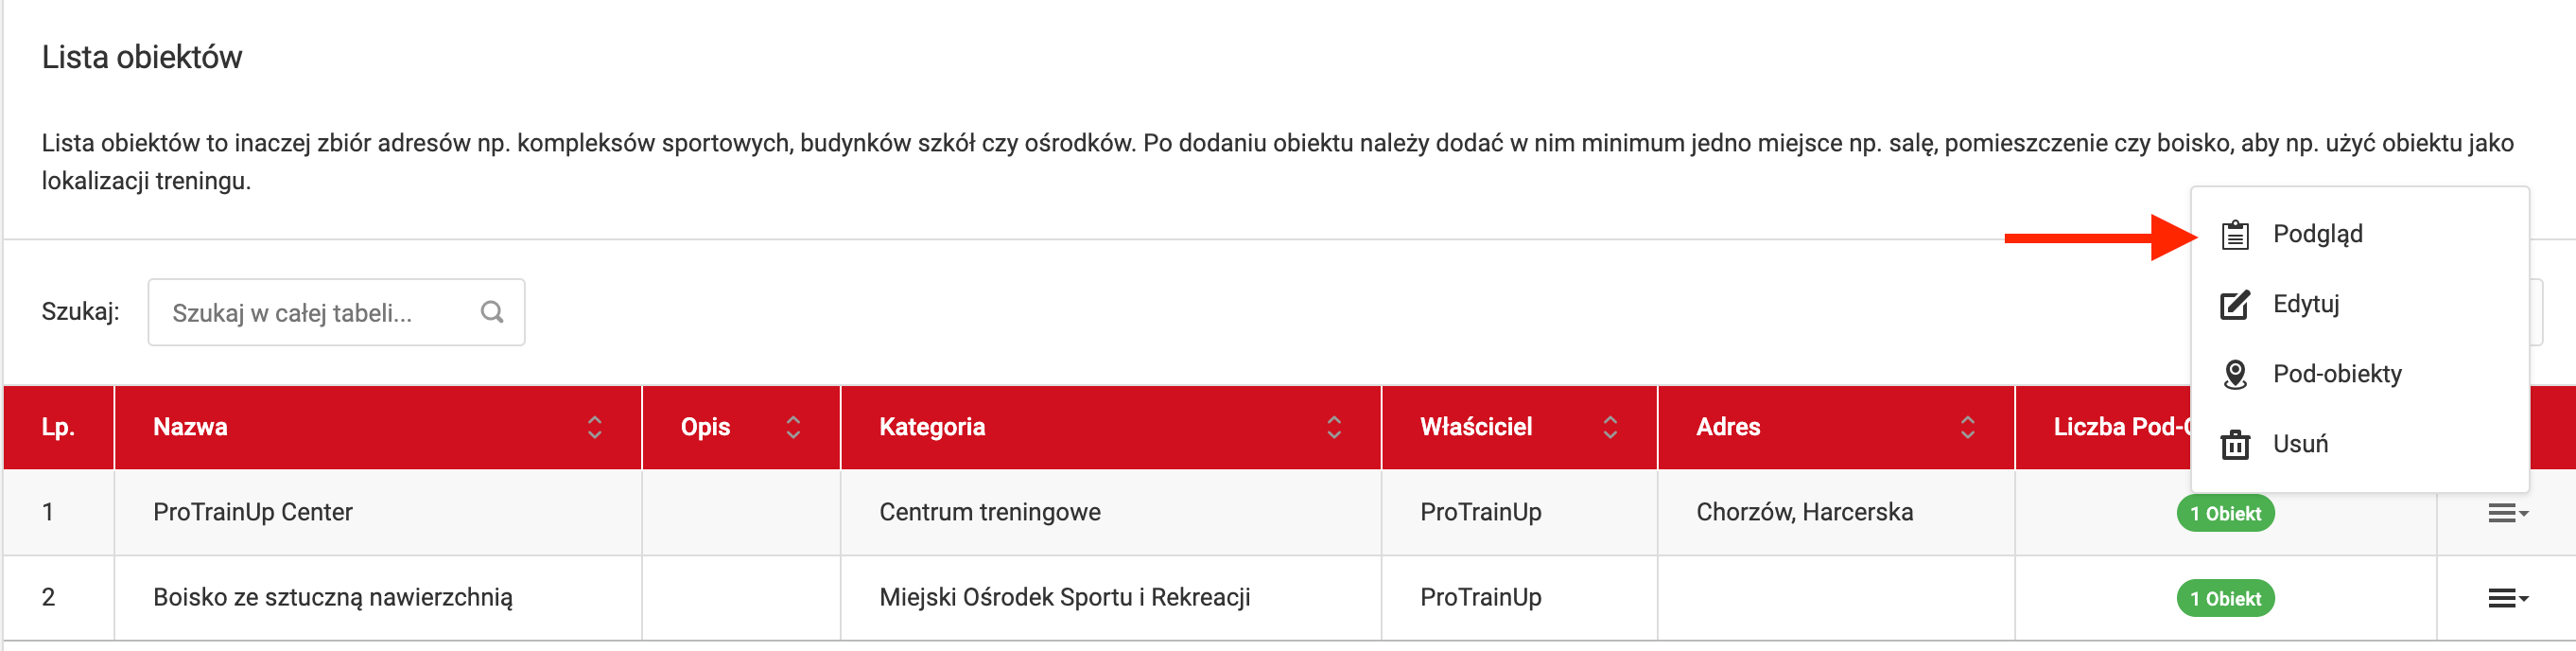Viewport: 2576px width, 651px height.
Task: Focus the Szukaj w całej tabeli field
Action: 320,313
